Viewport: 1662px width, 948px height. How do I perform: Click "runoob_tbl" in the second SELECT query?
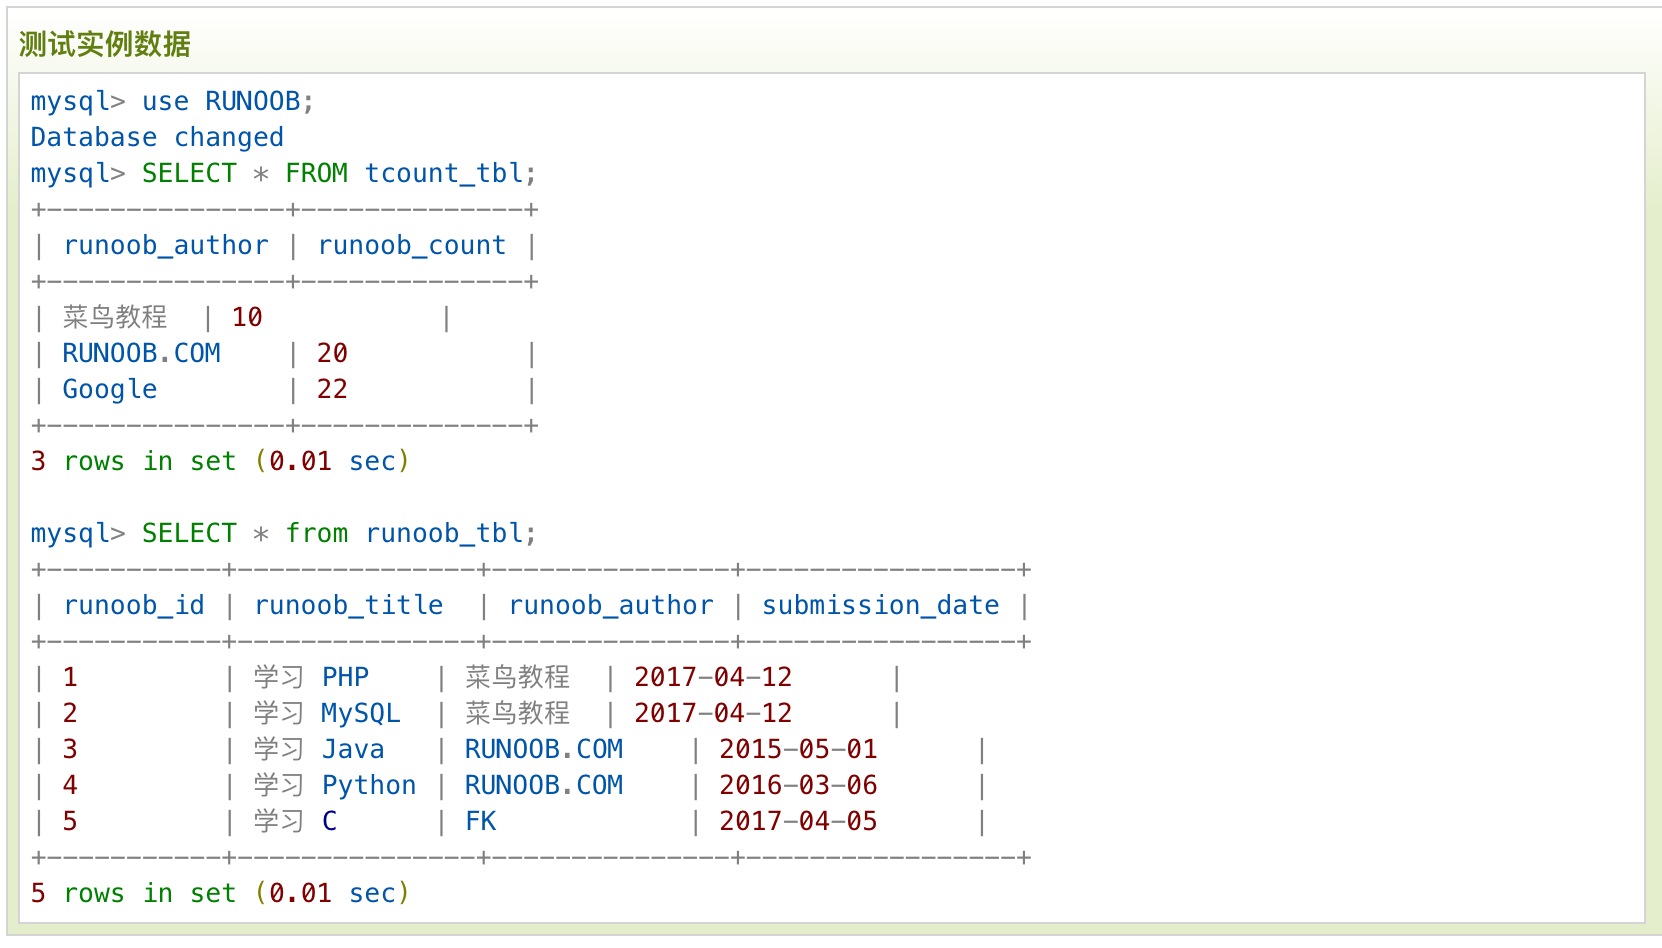pos(444,533)
